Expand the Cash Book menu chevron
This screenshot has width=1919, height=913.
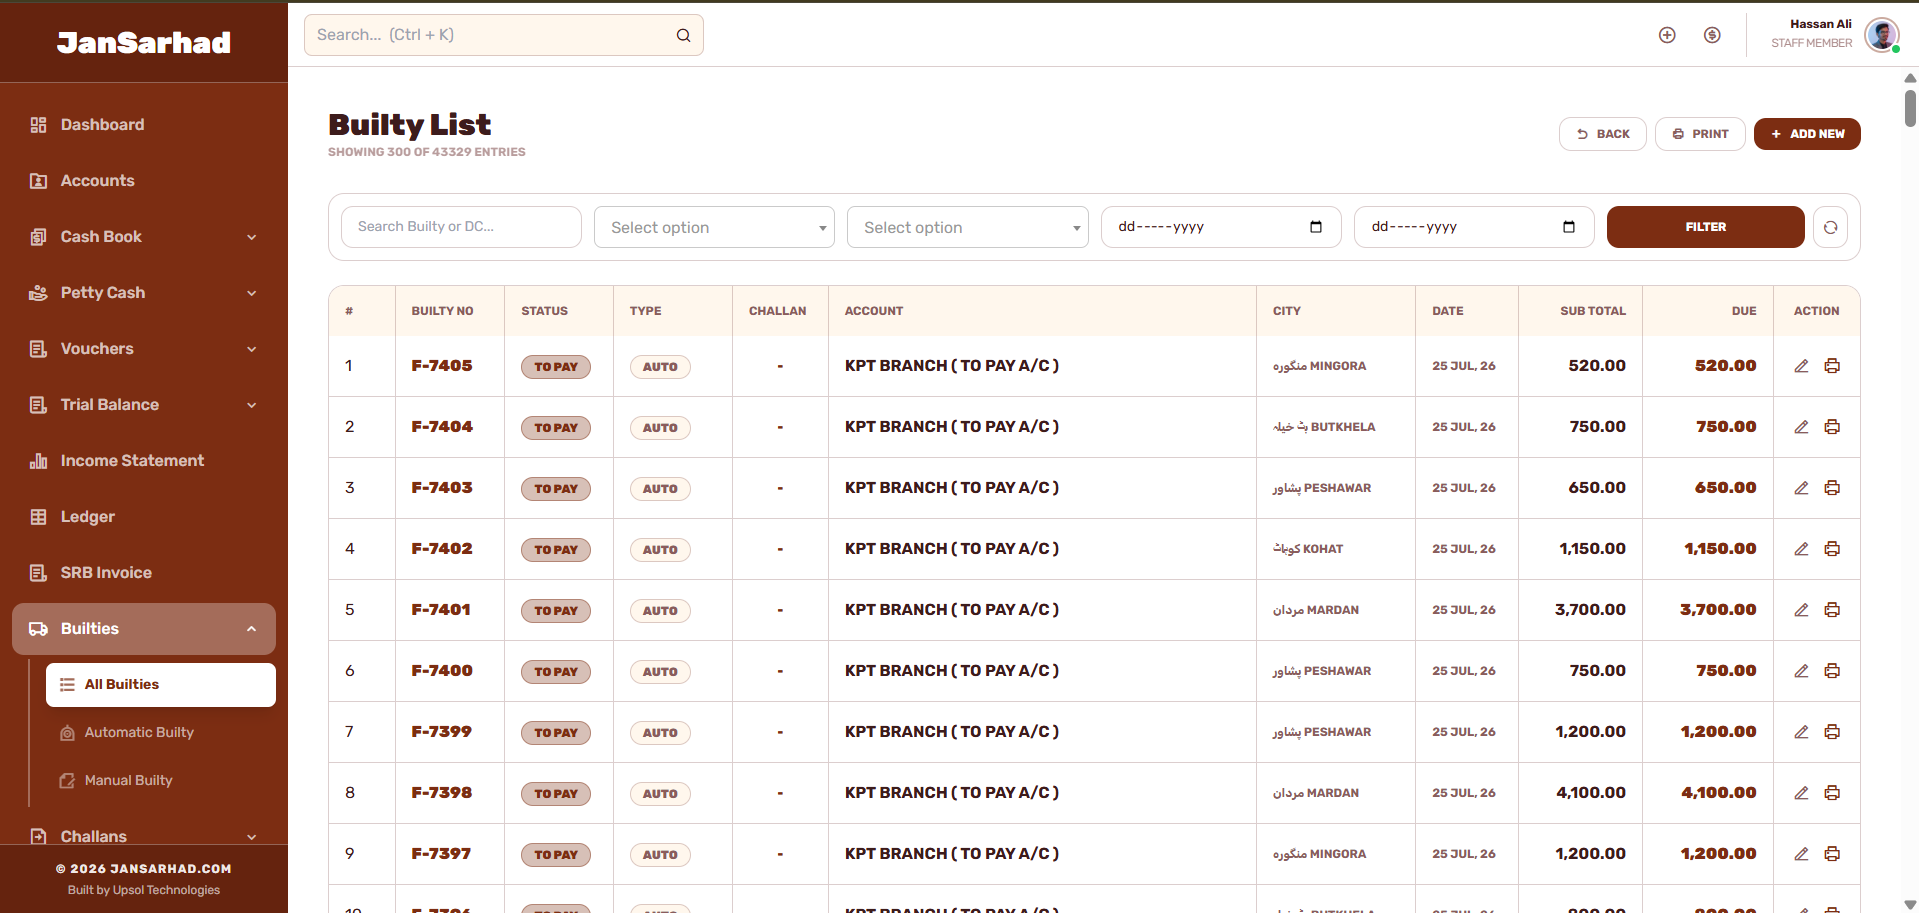pyautogui.click(x=252, y=237)
